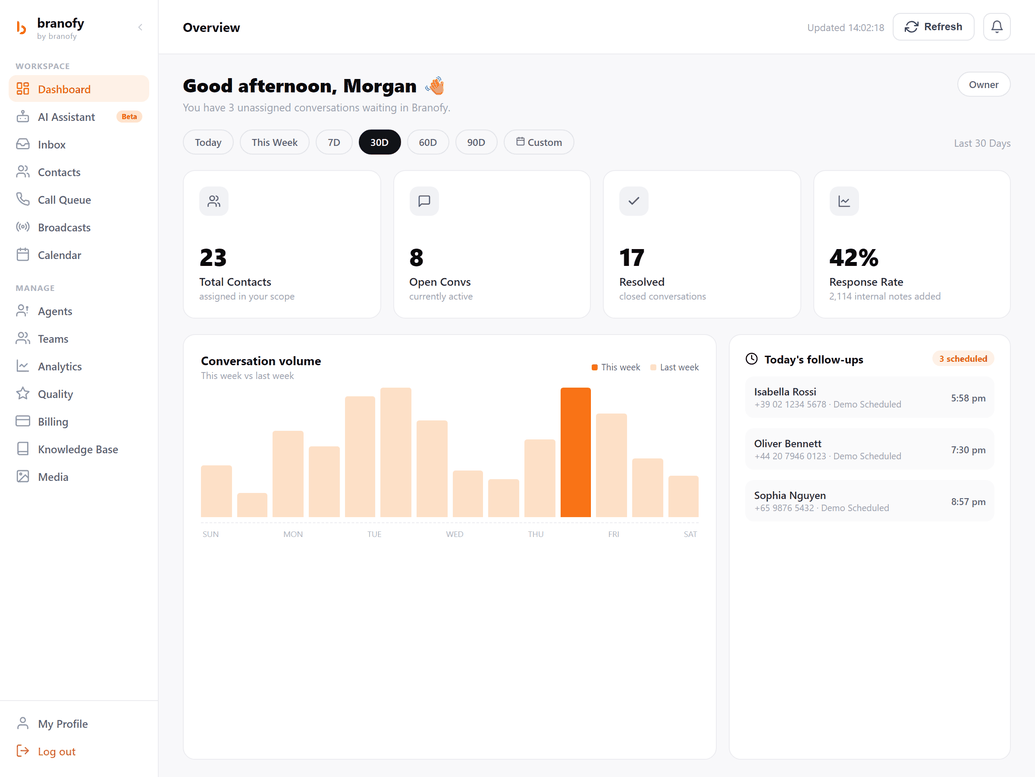Click the Beta badge

[129, 117]
